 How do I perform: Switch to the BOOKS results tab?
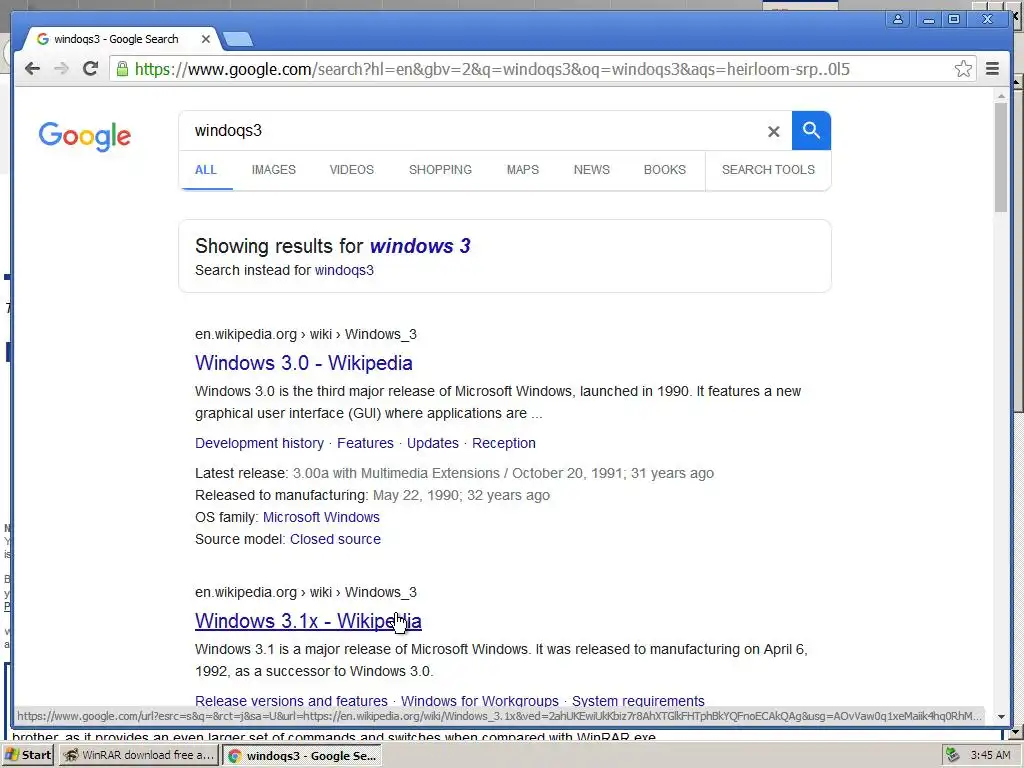(665, 170)
